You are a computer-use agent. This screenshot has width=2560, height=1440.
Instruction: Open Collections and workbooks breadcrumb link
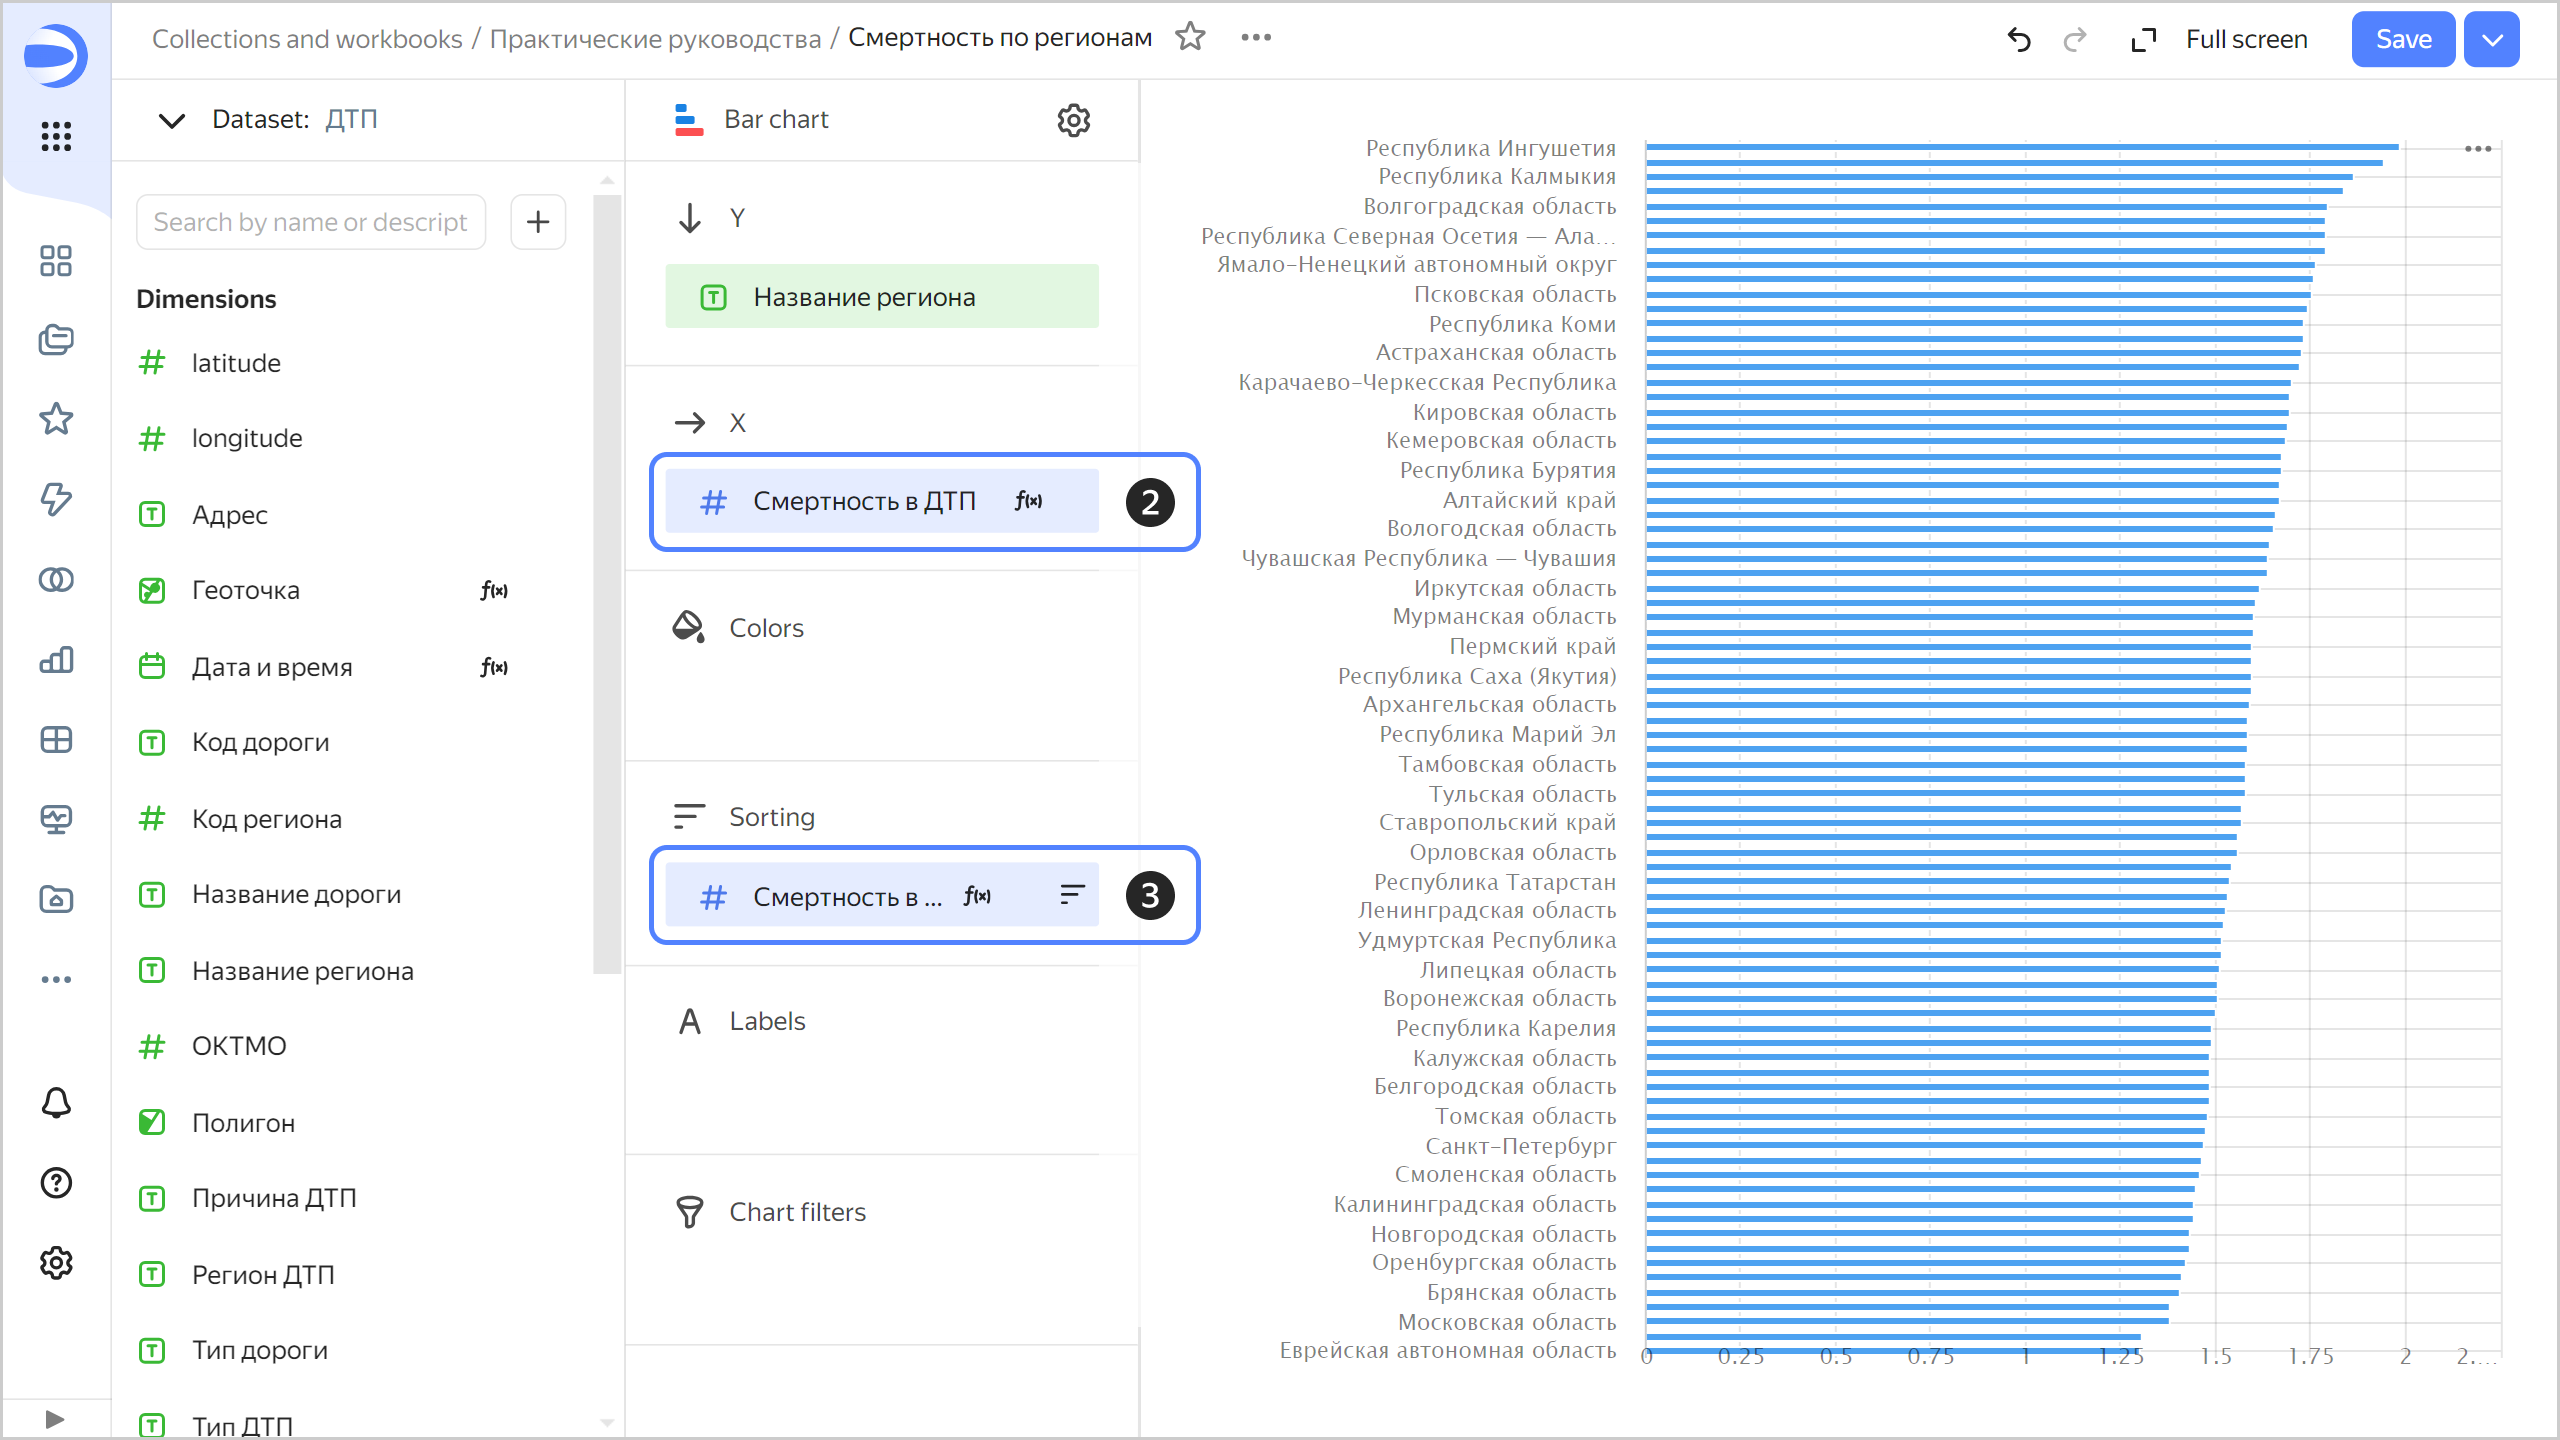pyautogui.click(x=307, y=39)
